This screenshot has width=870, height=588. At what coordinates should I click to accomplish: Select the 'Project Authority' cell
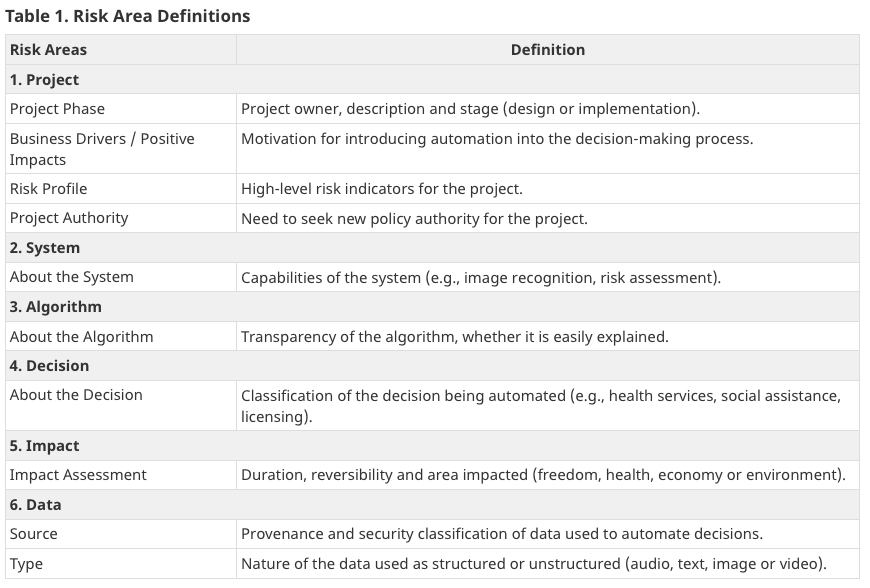click(69, 218)
